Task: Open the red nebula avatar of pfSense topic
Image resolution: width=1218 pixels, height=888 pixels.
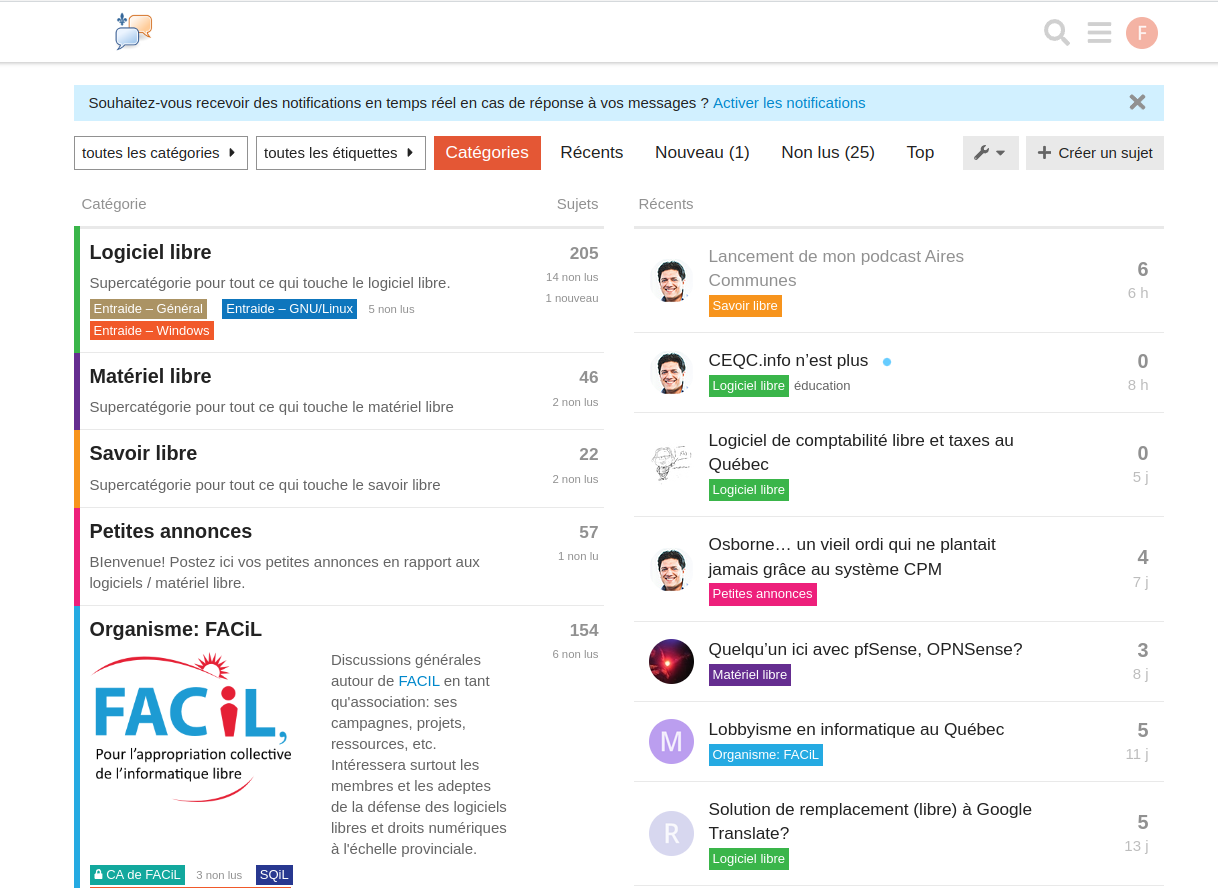Action: (x=671, y=661)
